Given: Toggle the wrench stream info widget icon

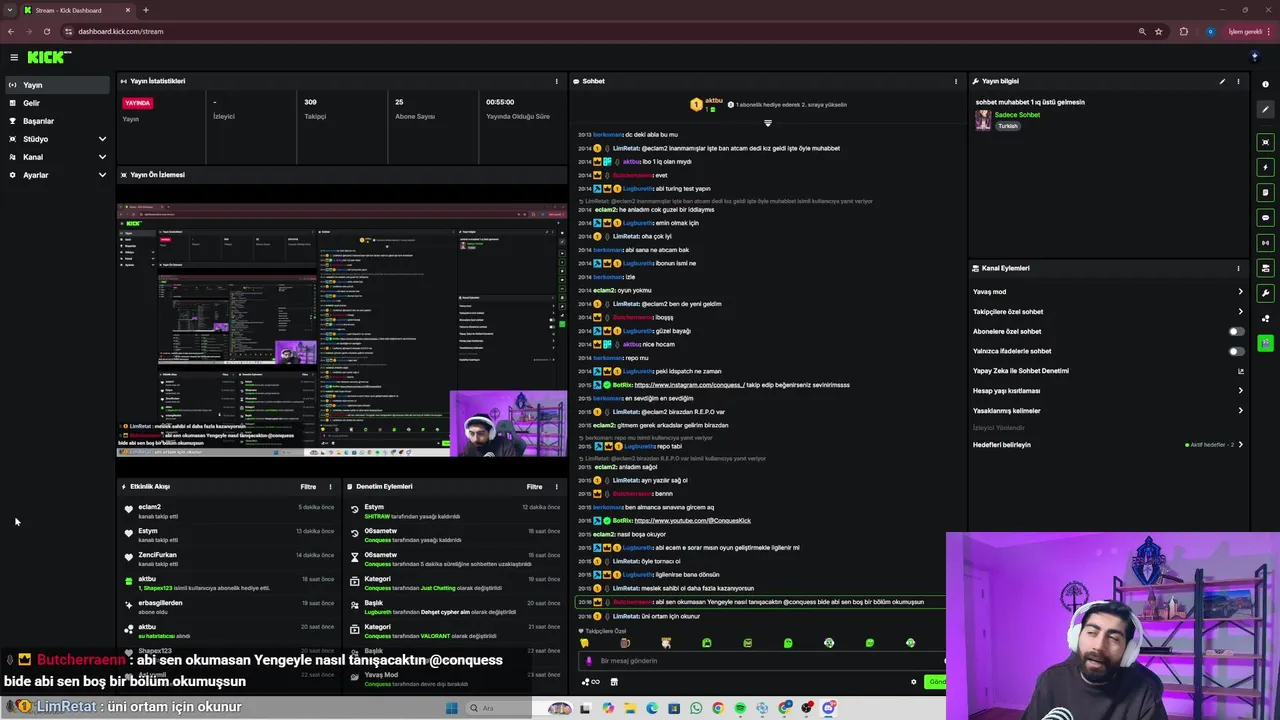Looking at the screenshot, I should [1265, 293].
